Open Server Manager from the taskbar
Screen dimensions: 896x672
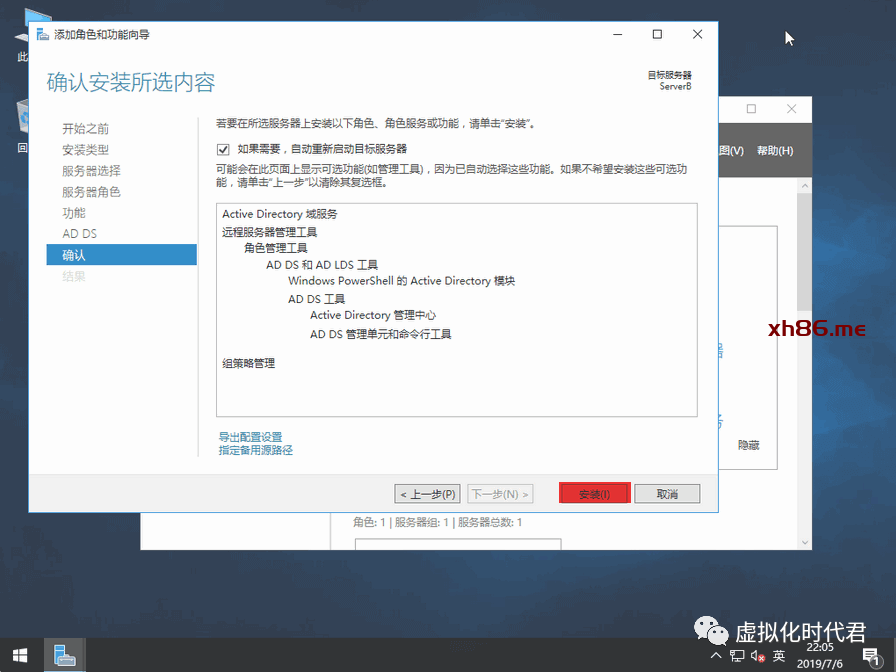pos(65,655)
